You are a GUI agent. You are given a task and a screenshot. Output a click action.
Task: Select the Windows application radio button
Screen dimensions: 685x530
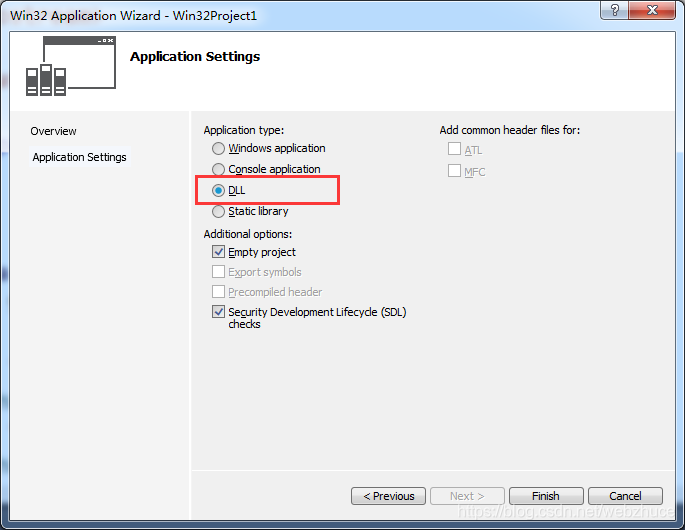(x=218, y=149)
